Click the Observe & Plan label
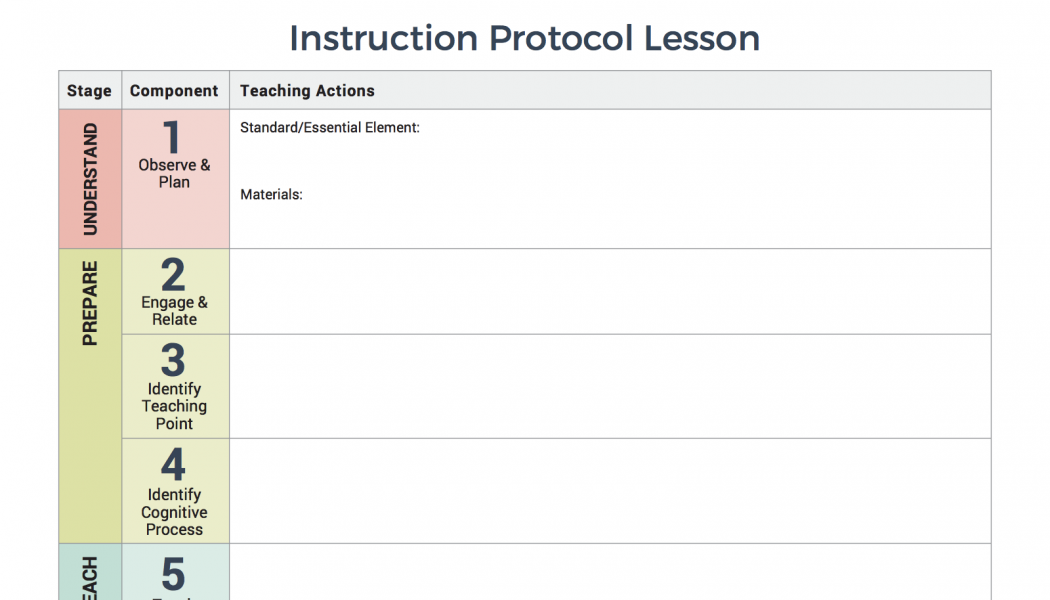This screenshot has width=1050, height=600. pos(174,173)
